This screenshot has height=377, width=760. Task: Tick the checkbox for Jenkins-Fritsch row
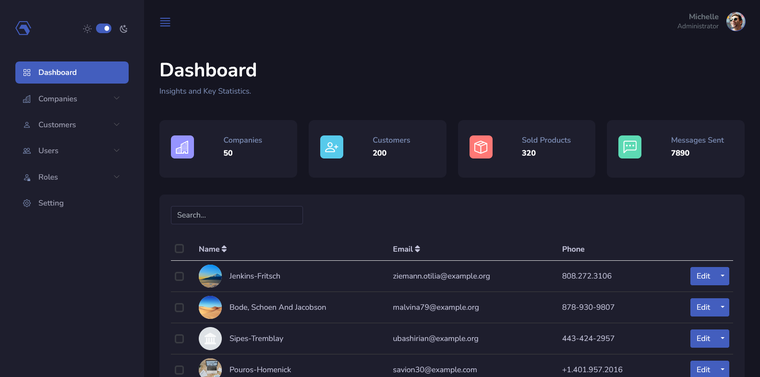tap(179, 276)
